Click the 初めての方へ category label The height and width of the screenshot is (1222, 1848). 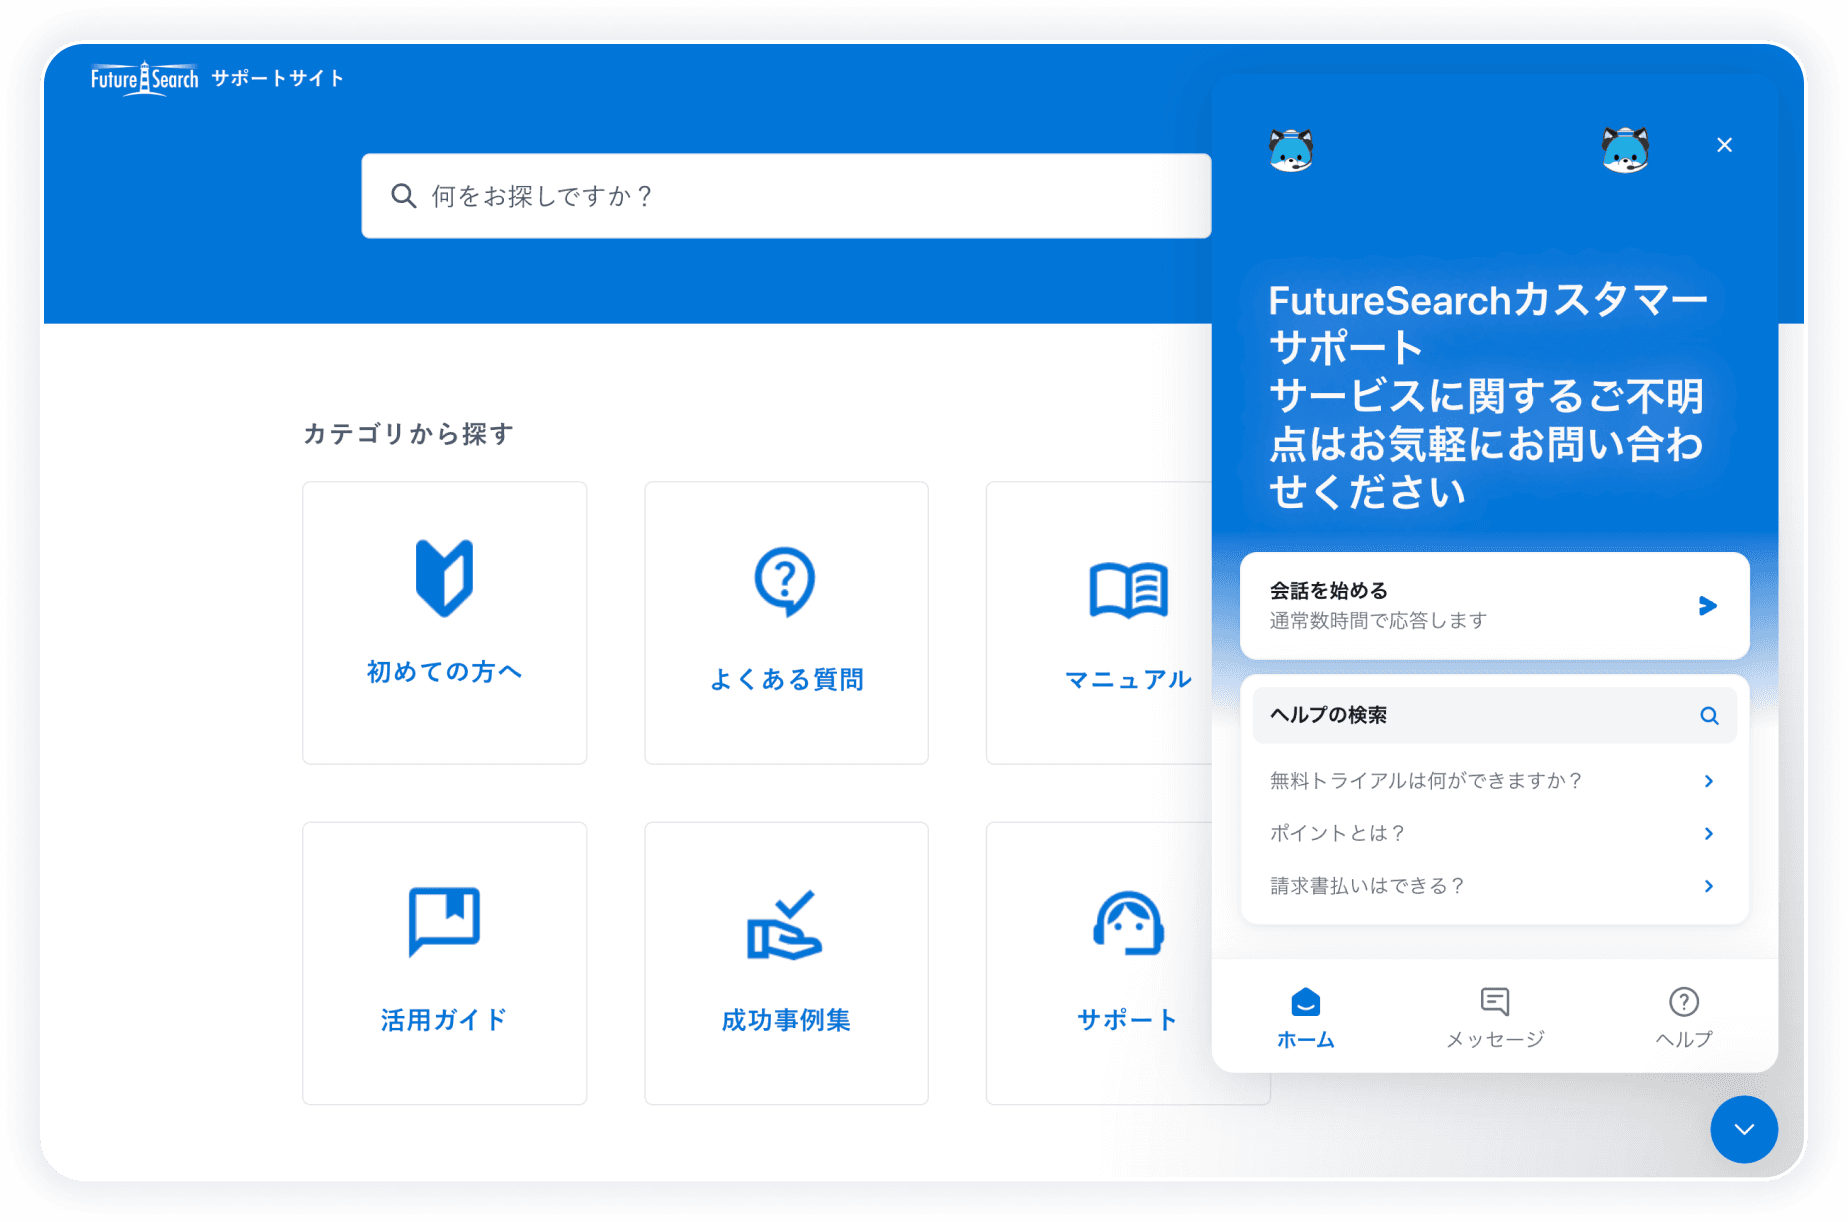tap(444, 672)
